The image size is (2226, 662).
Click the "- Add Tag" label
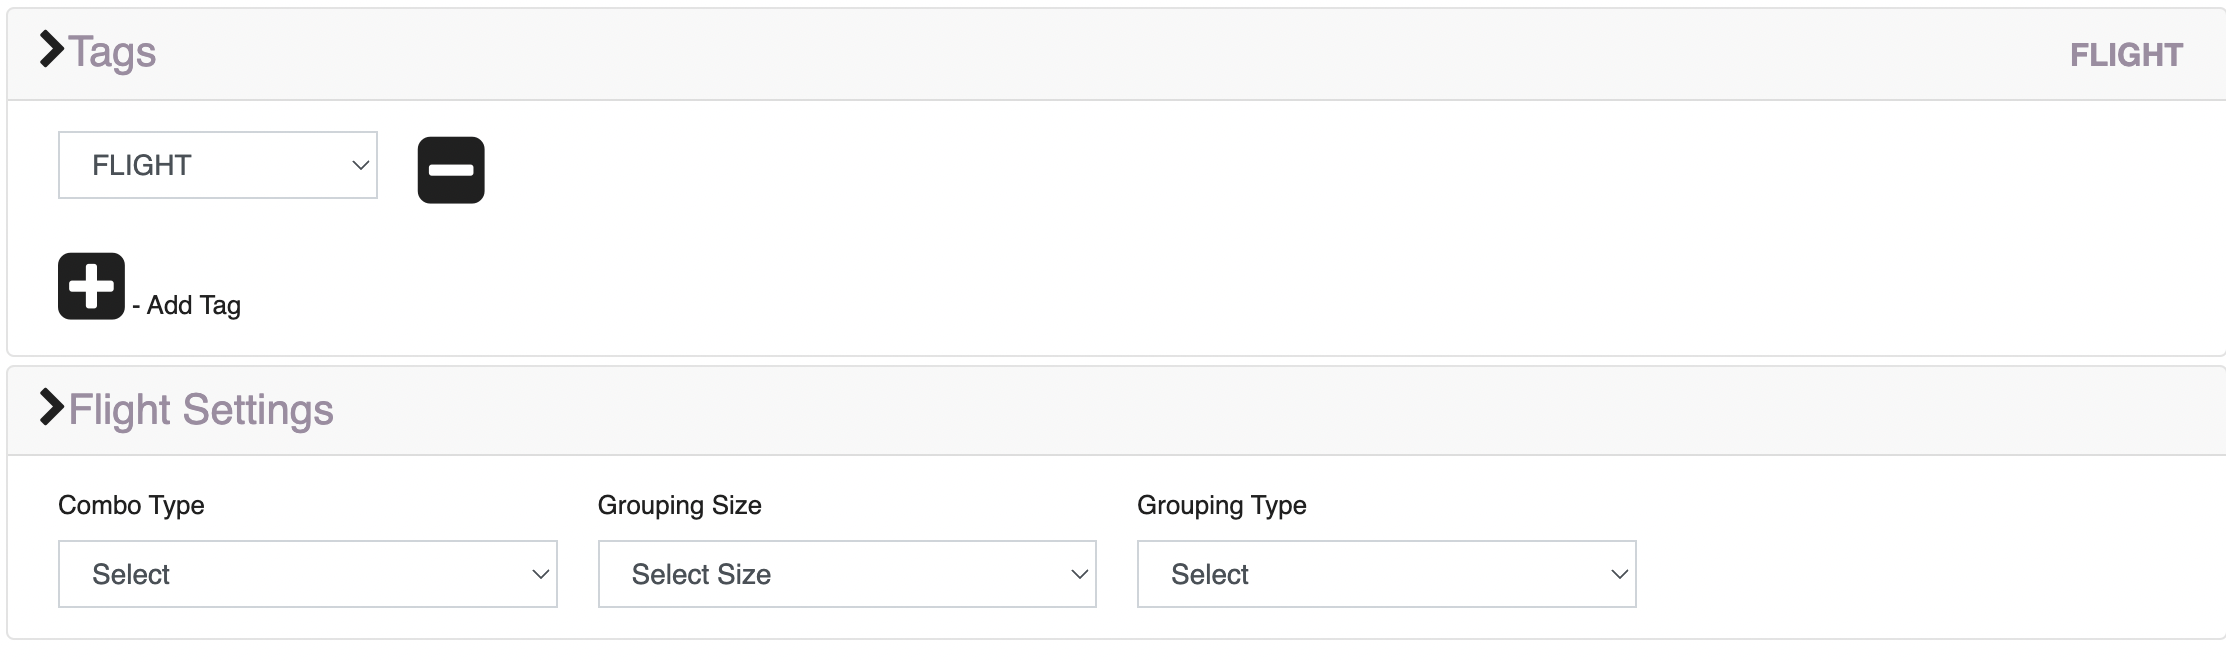187,305
